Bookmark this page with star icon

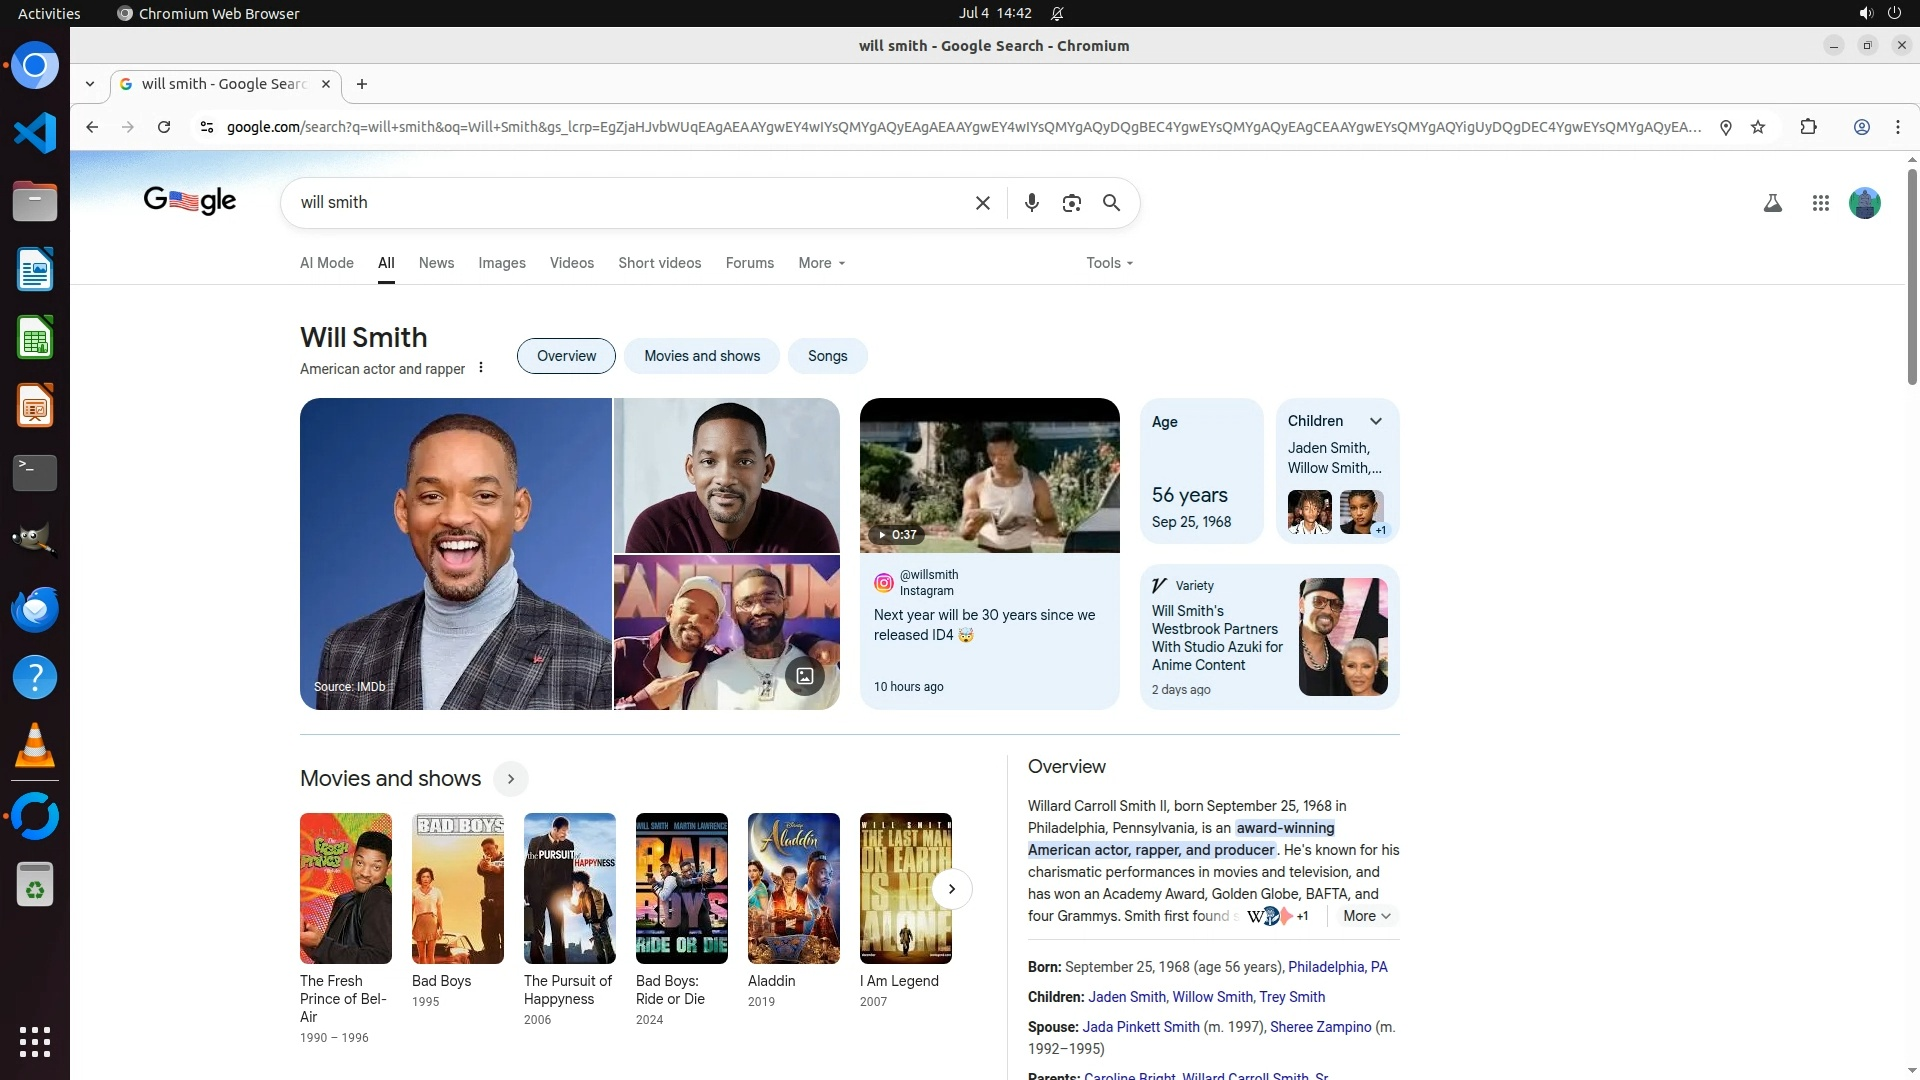click(1758, 127)
